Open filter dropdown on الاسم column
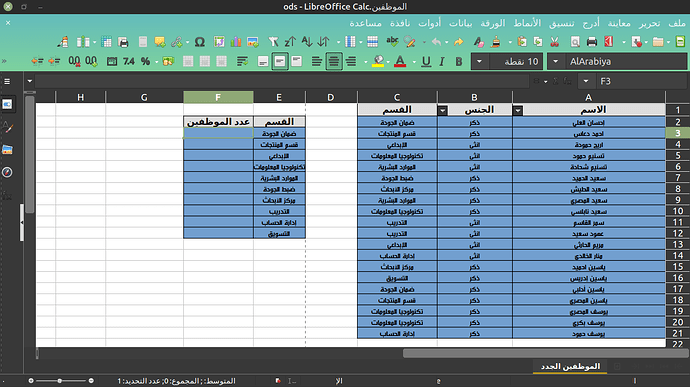The height and width of the screenshot is (387, 690). 518,111
